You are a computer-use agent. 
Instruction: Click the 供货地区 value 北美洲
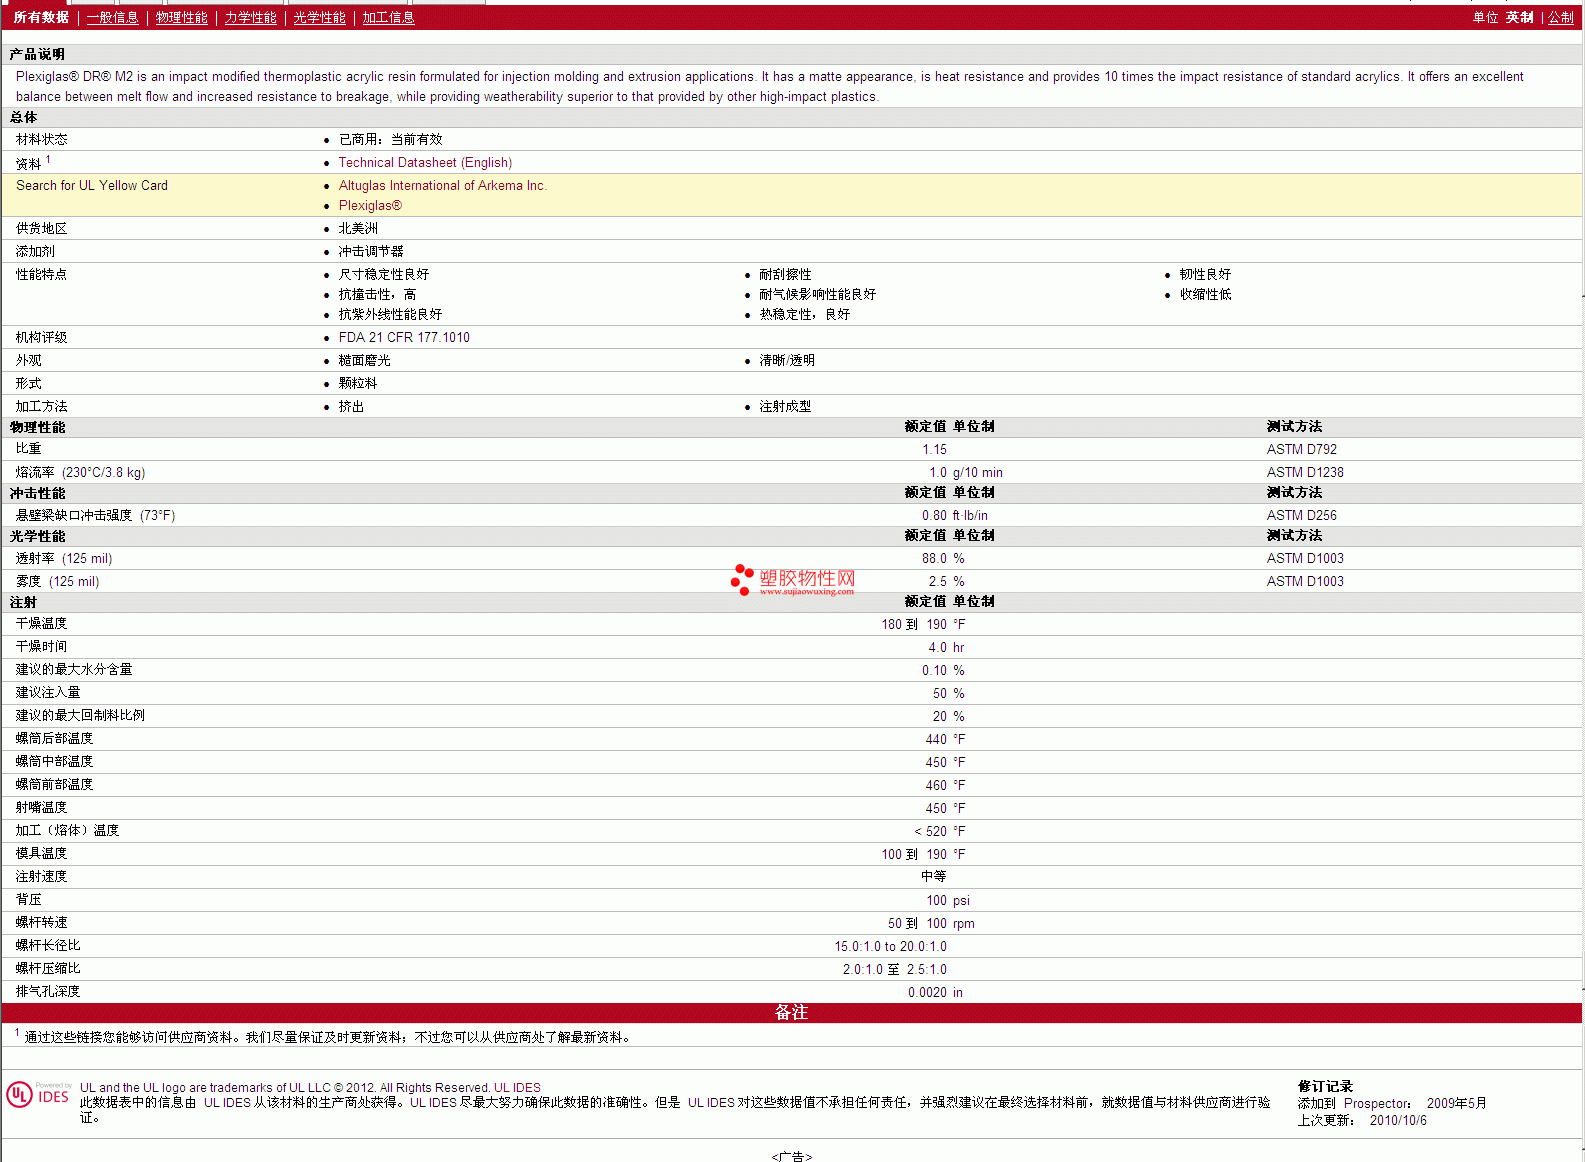pyautogui.click(x=358, y=229)
